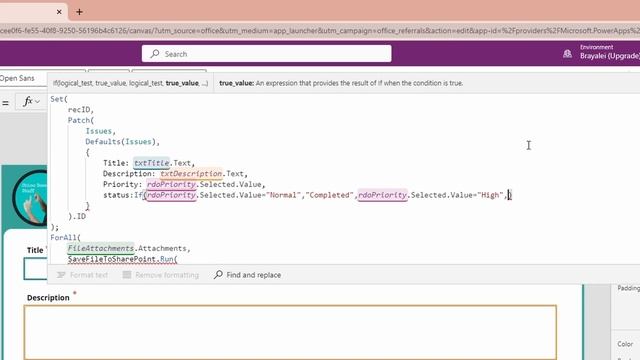Open the Environment picker icon
The image size is (640, 360).
tap(567, 54)
